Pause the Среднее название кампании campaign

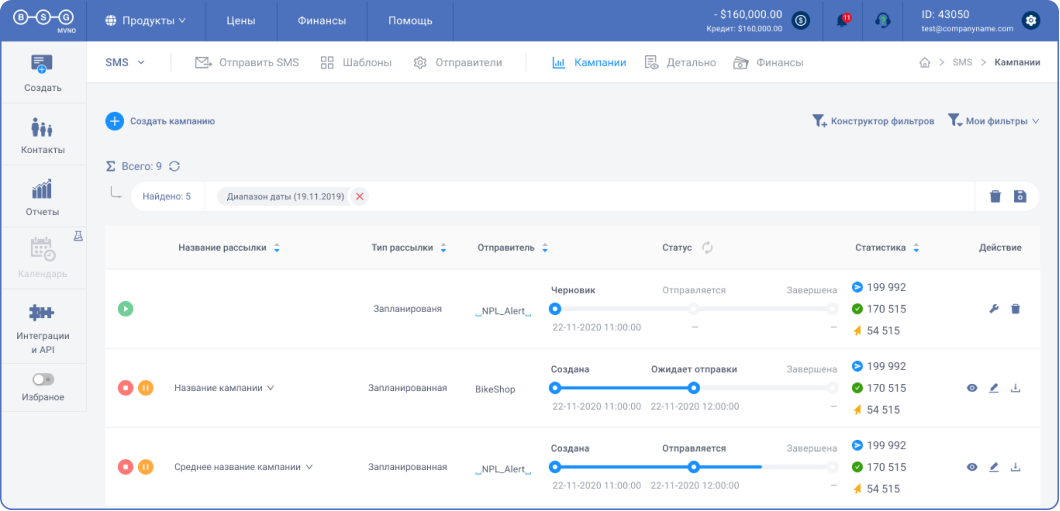[x=146, y=467]
